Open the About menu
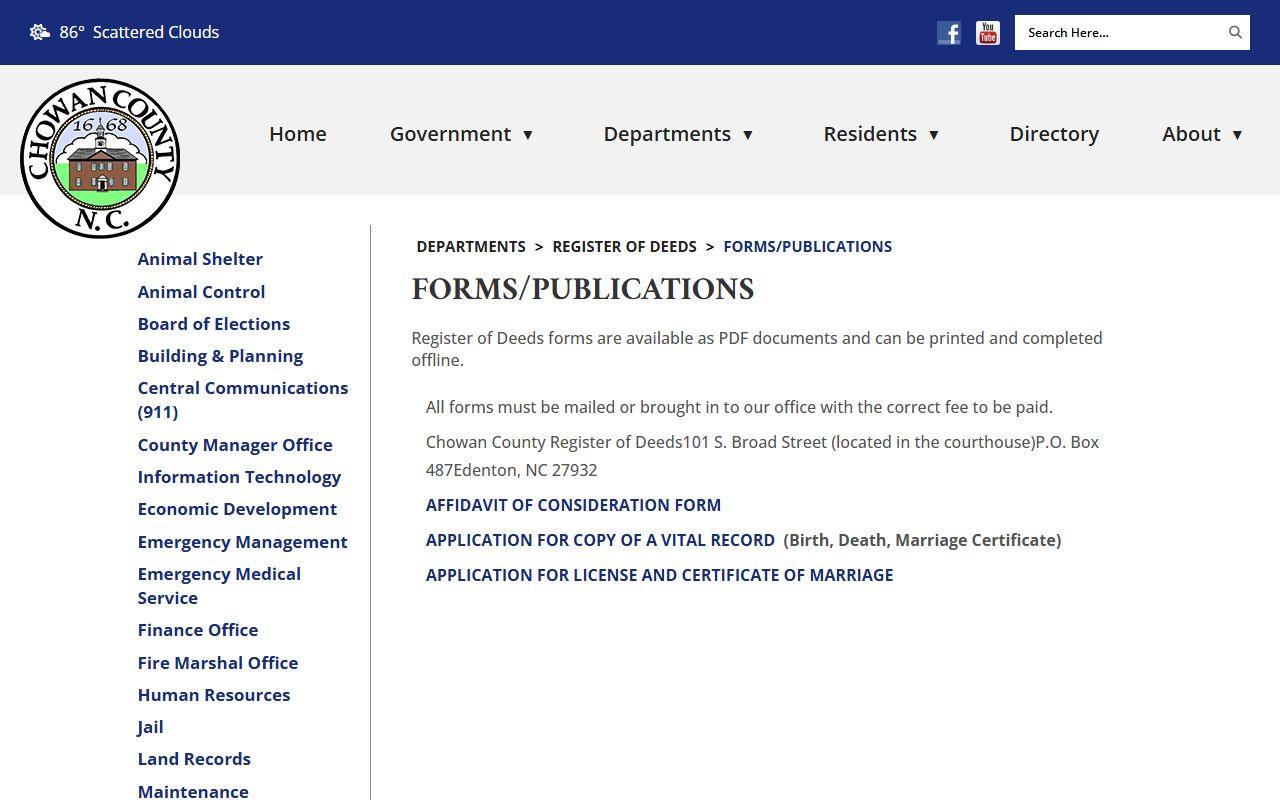The image size is (1280, 800). (1191, 134)
